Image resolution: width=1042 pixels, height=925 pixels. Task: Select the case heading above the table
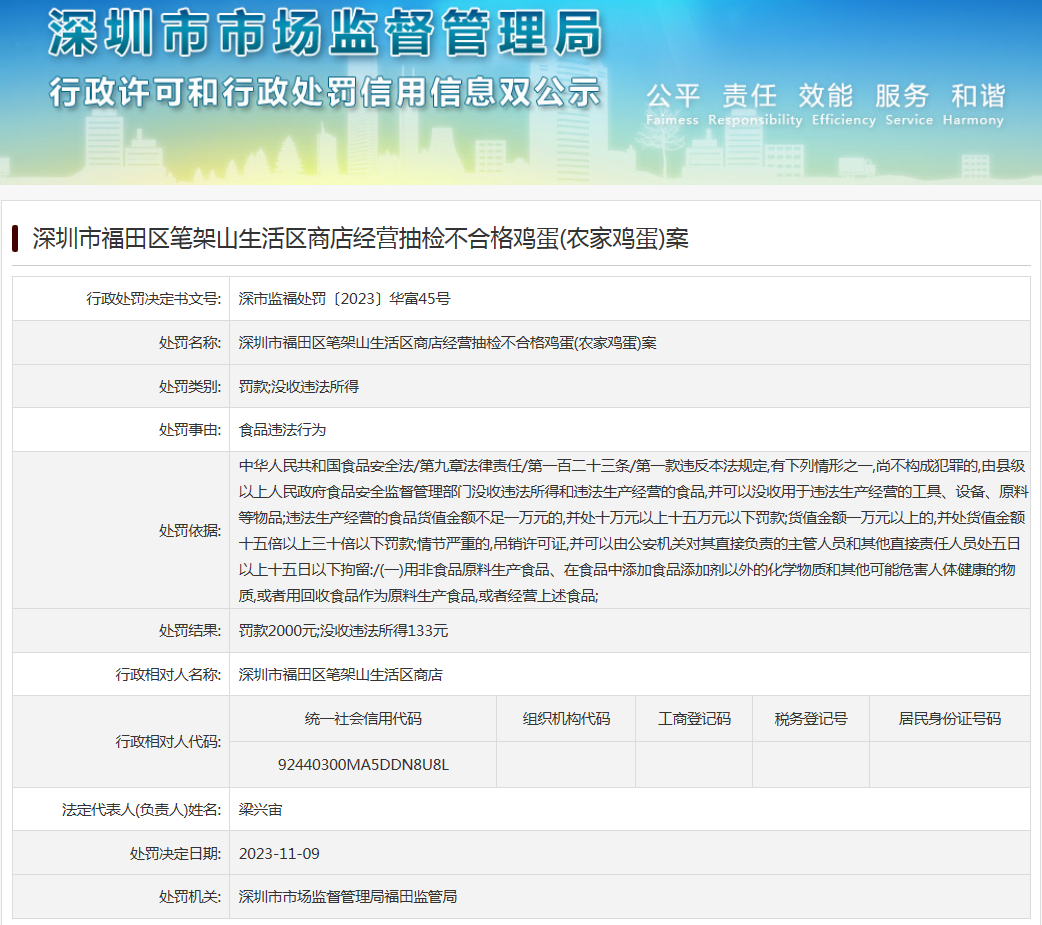click(360, 239)
